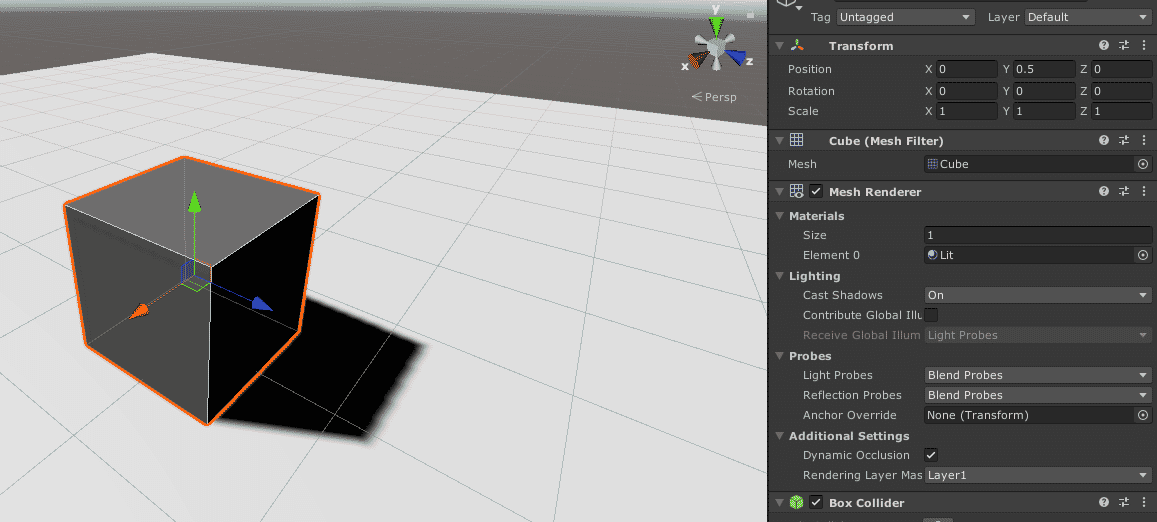Open the Mesh Filter three-dot menu
This screenshot has width=1157, height=522.
[1144, 140]
